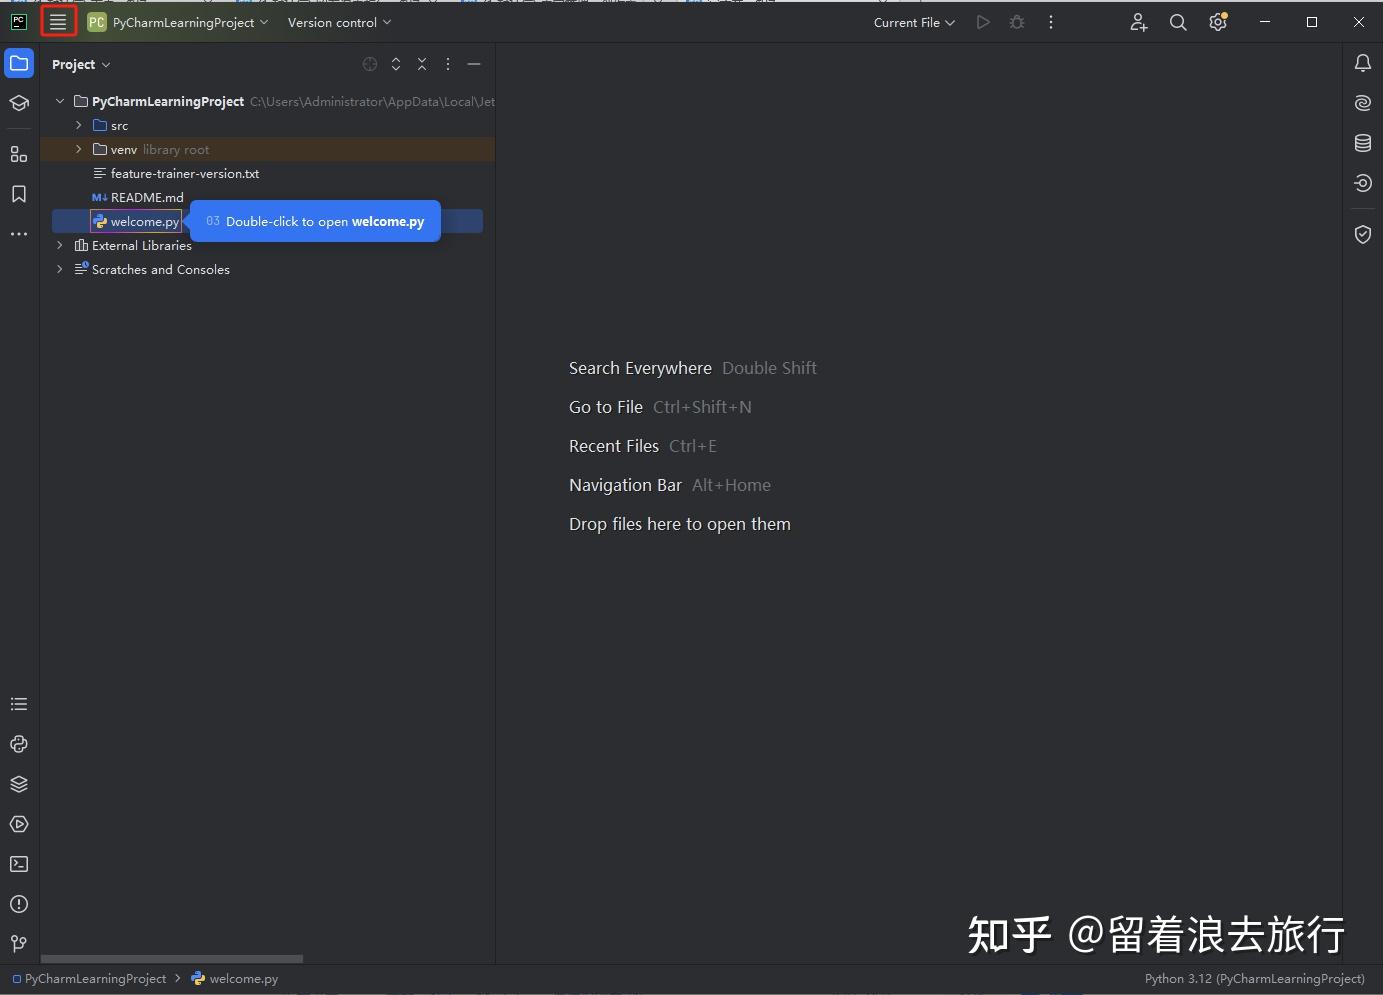This screenshot has width=1383, height=995.
Task: Open the main hamburger menu
Action: (x=58, y=20)
